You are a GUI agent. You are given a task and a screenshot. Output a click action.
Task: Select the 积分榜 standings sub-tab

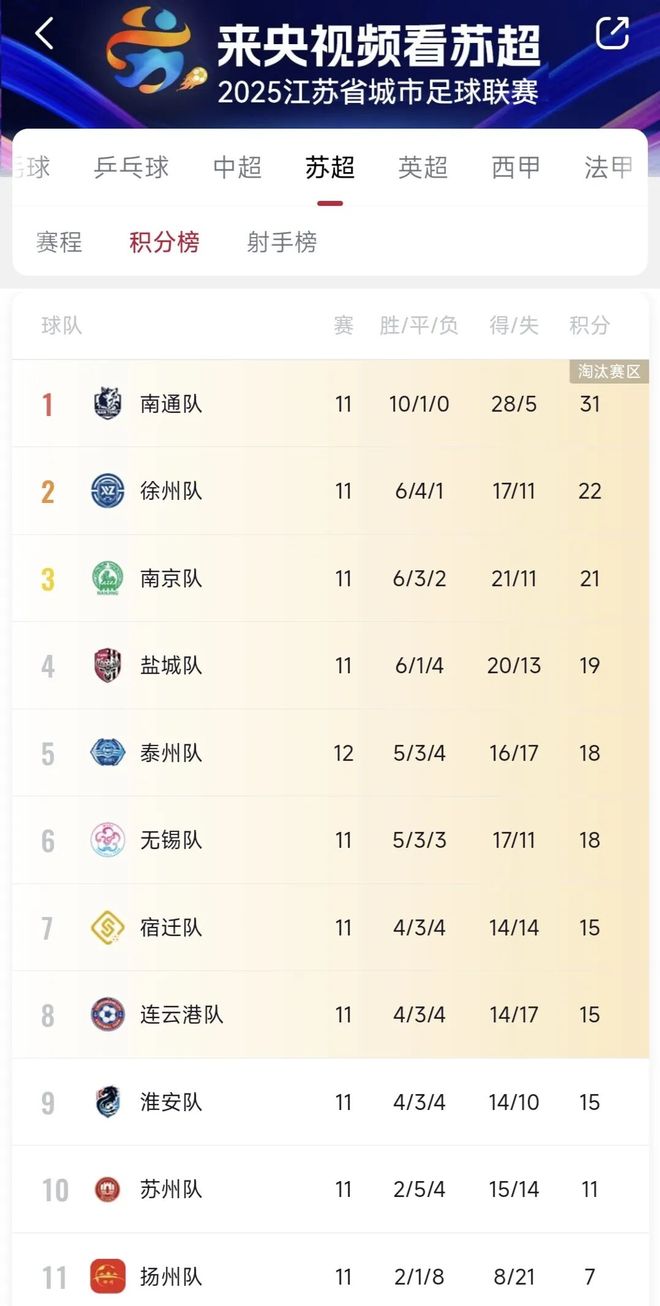tap(164, 242)
